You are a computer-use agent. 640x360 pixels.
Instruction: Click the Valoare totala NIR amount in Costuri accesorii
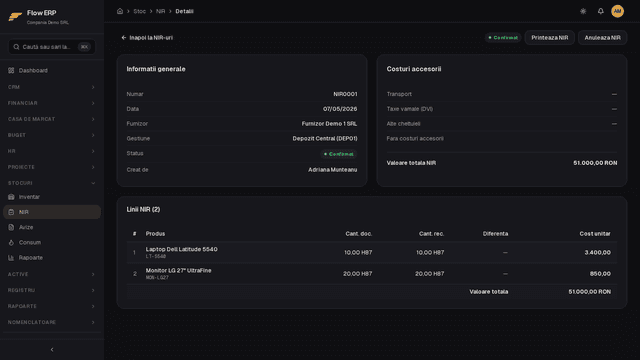[x=595, y=163]
